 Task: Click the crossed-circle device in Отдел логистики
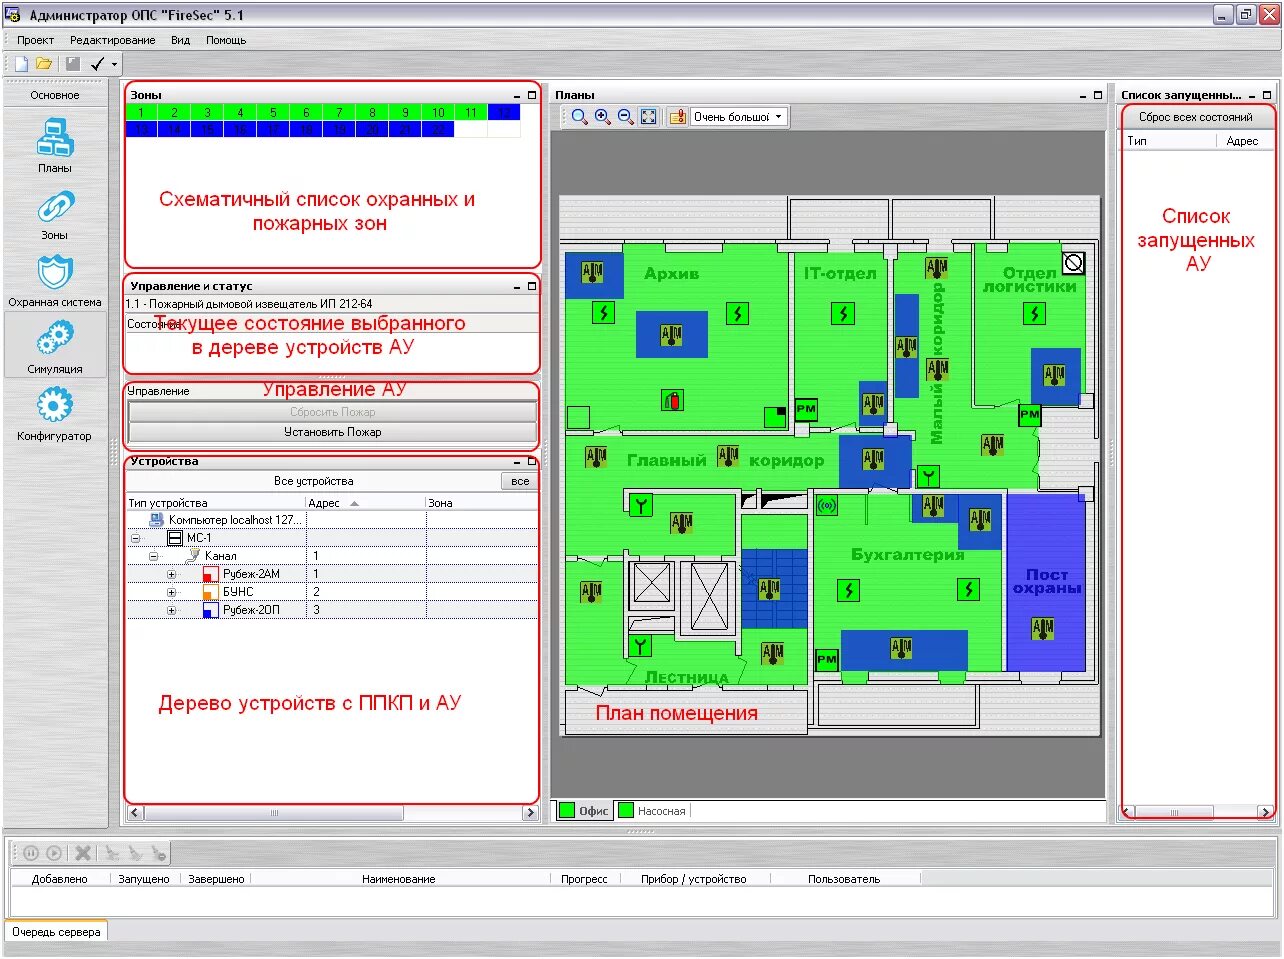(1074, 263)
